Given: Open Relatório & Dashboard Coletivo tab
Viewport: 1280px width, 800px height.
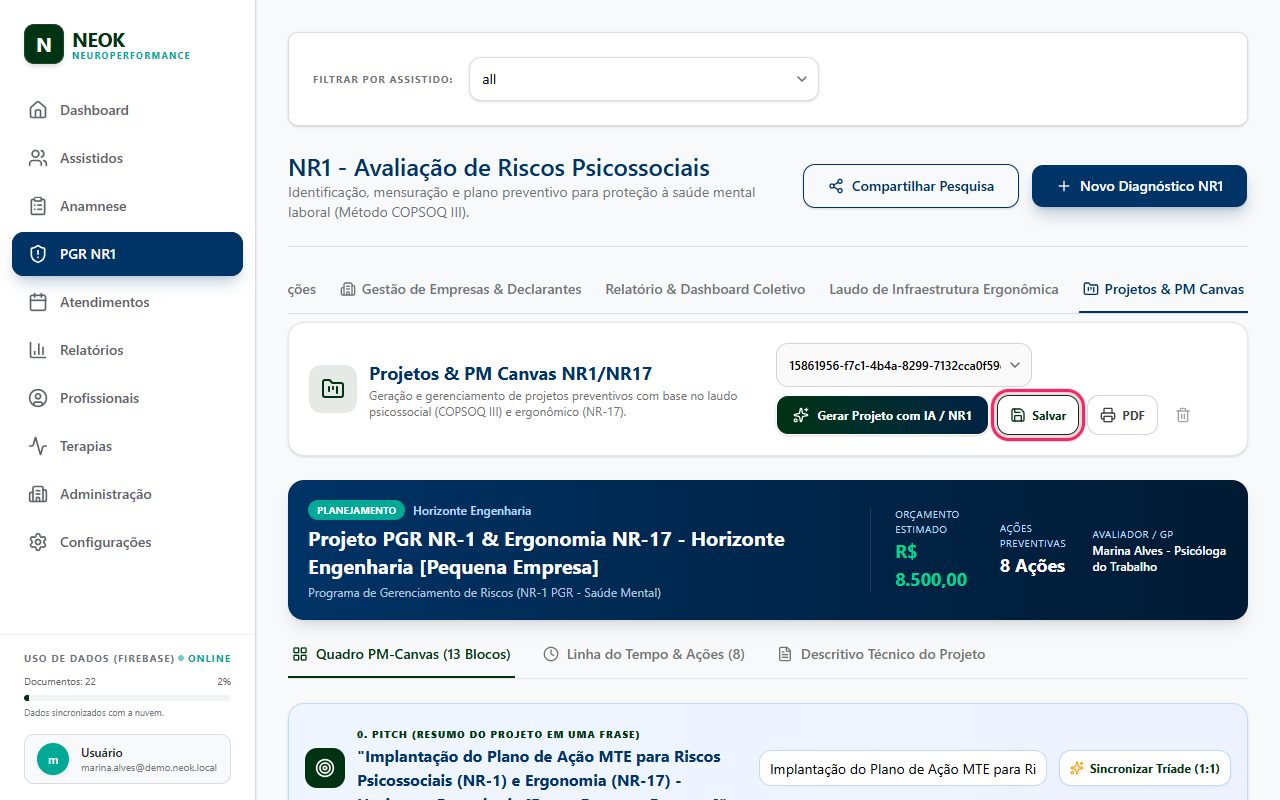Looking at the screenshot, I should click(x=705, y=289).
